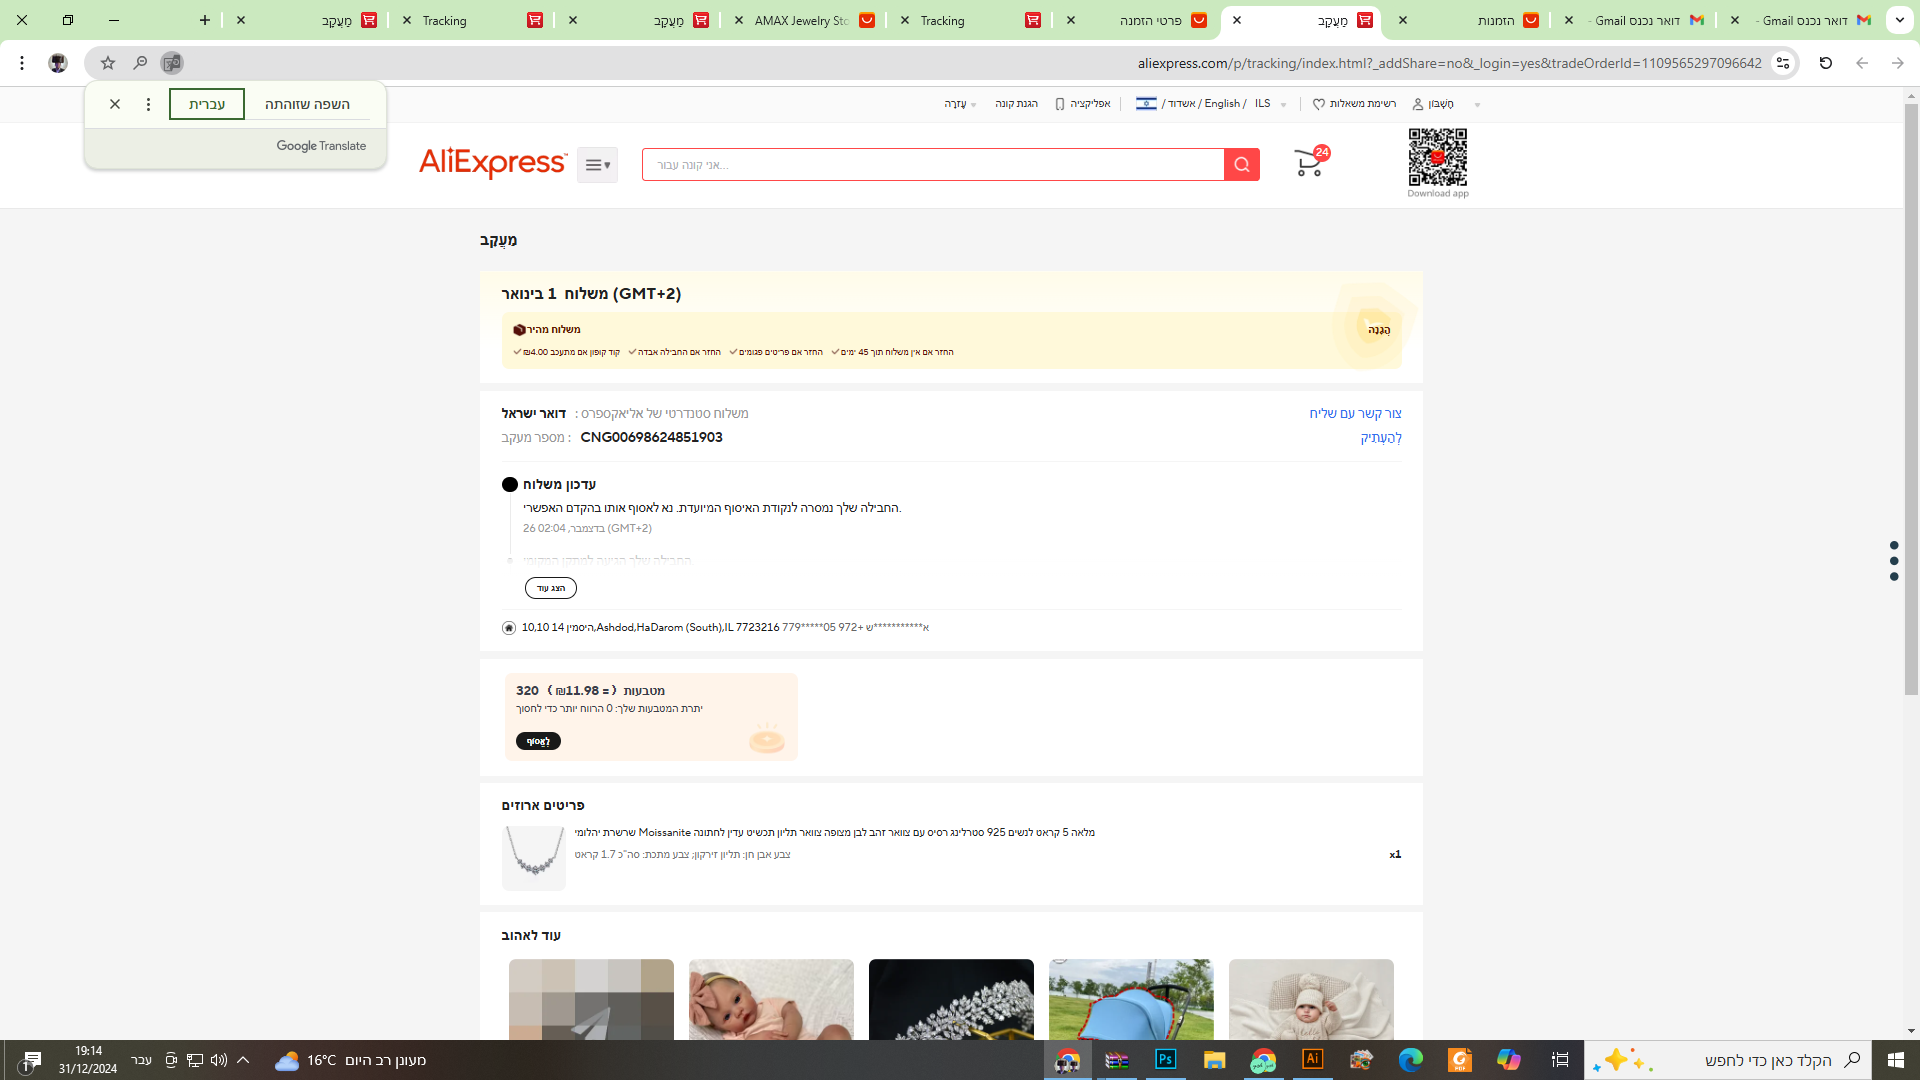Select the address radio button for Ashdod
The image size is (1920, 1080).
[509, 628]
